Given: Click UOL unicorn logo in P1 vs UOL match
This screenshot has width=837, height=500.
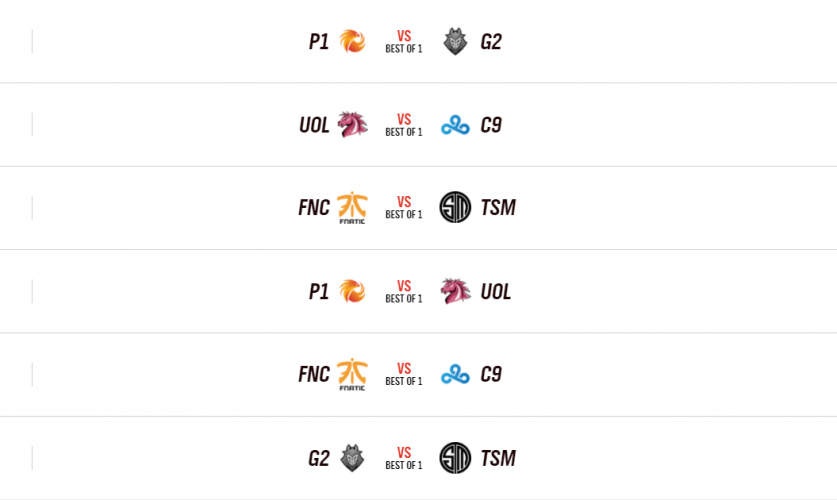Looking at the screenshot, I should (x=455, y=291).
